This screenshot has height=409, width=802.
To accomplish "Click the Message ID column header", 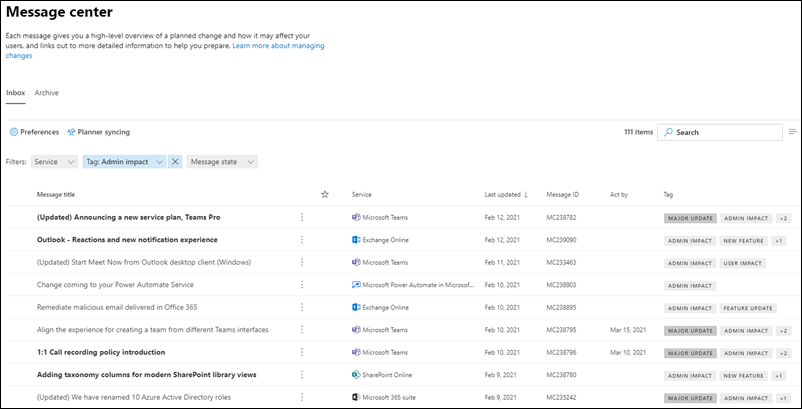I will (x=563, y=195).
